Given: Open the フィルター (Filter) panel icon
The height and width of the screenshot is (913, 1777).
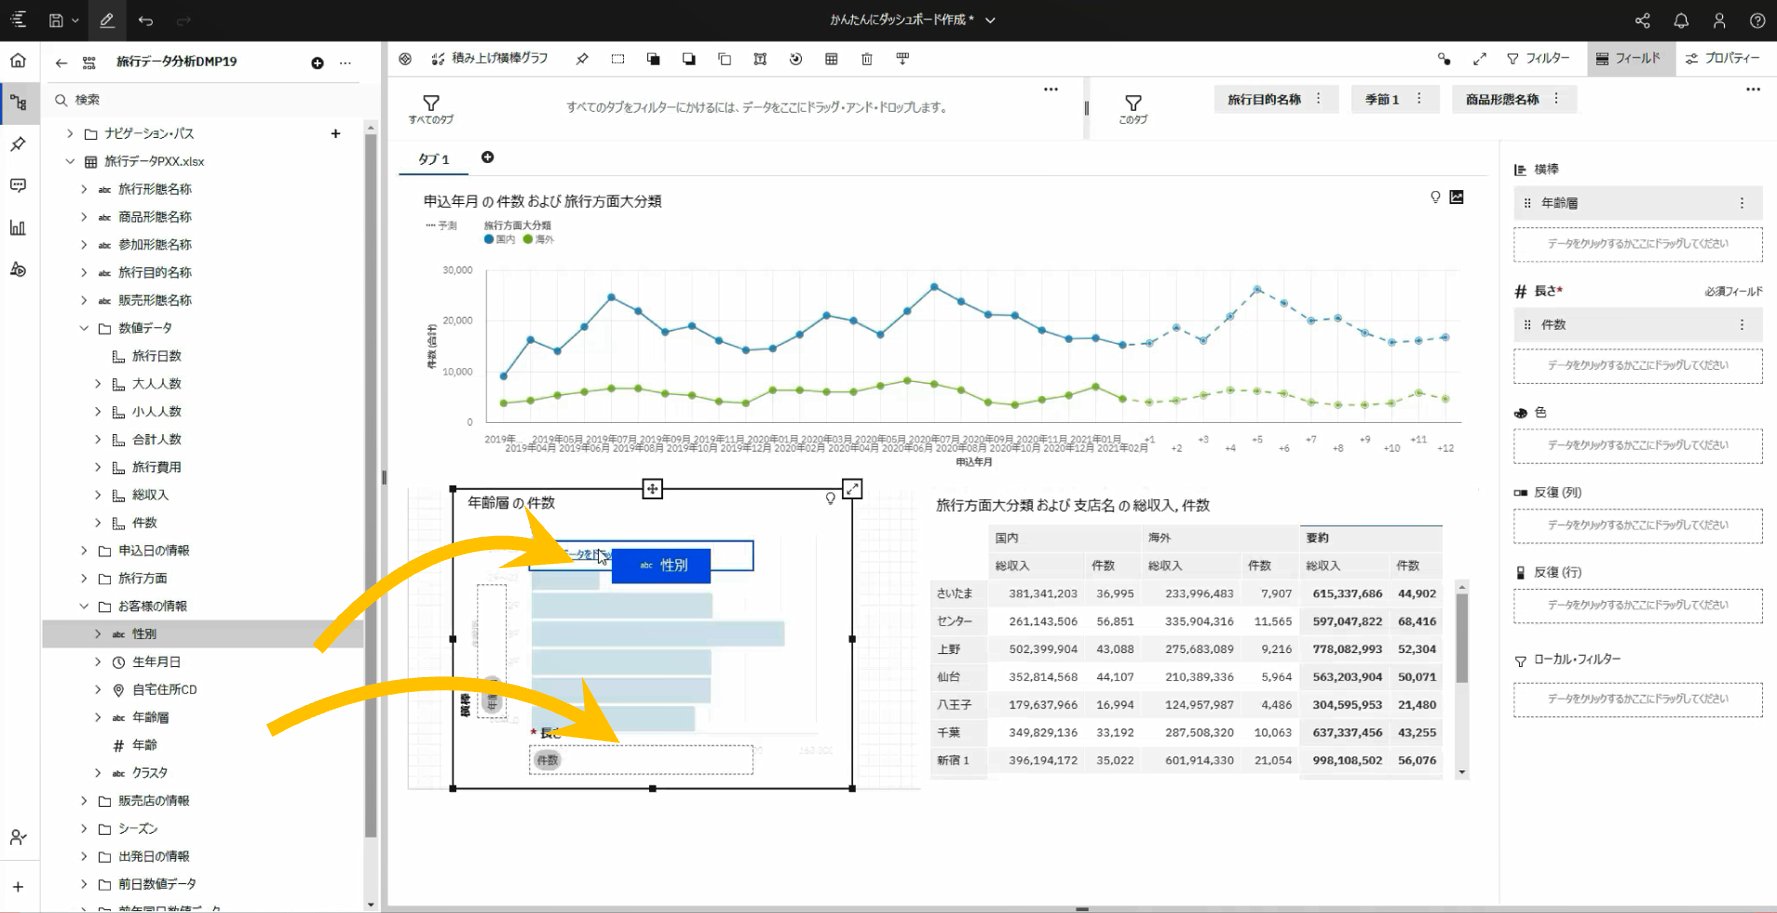Looking at the screenshot, I should coord(1538,59).
